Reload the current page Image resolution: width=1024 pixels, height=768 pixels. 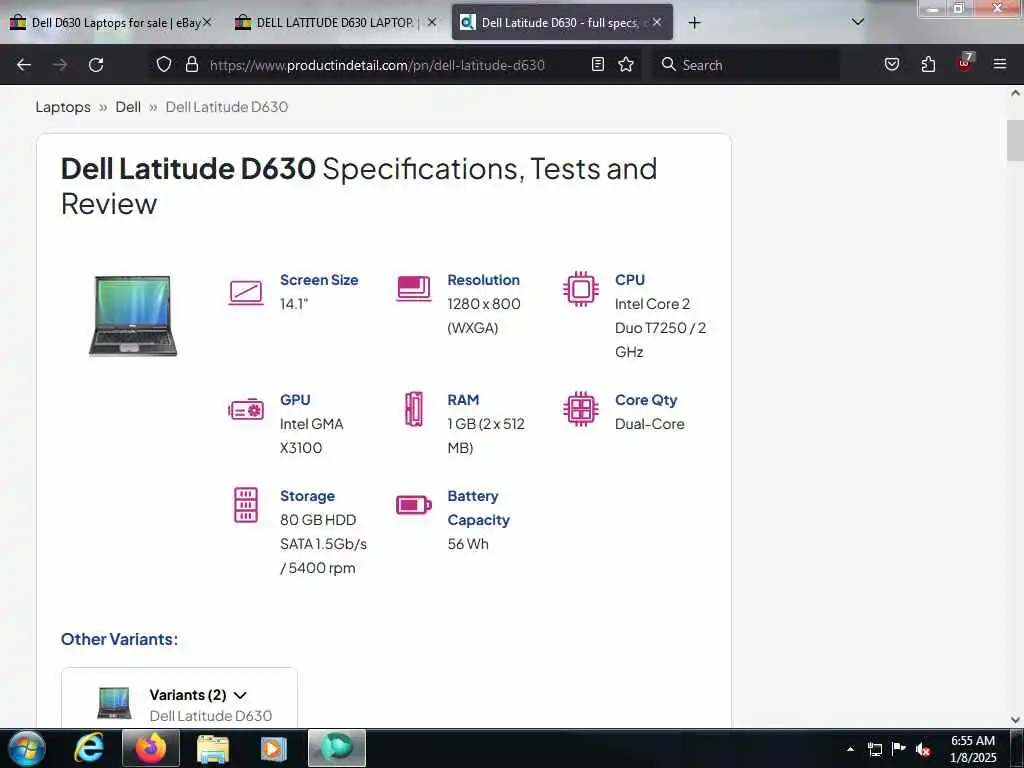pyautogui.click(x=96, y=65)
